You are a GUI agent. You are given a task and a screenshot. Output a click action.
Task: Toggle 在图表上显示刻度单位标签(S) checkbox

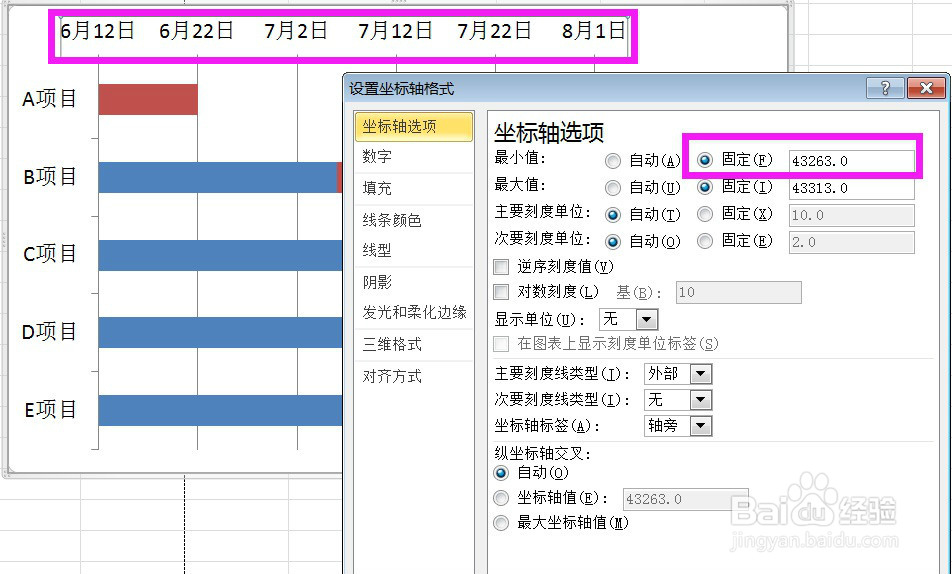coord(501,344)
